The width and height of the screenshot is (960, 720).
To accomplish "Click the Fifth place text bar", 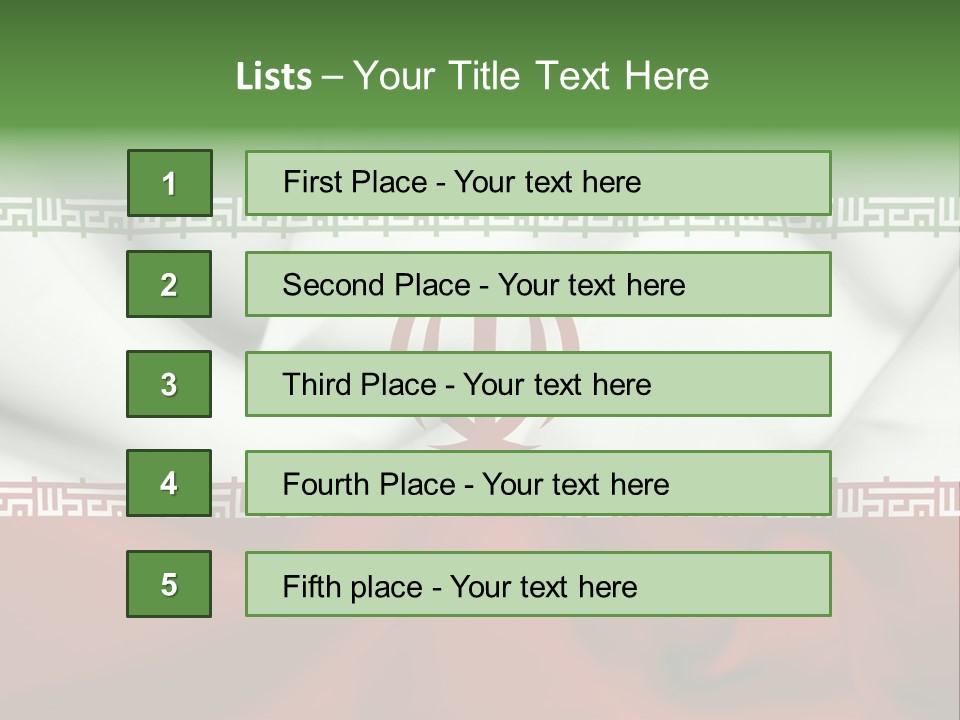I will [538, 584].
